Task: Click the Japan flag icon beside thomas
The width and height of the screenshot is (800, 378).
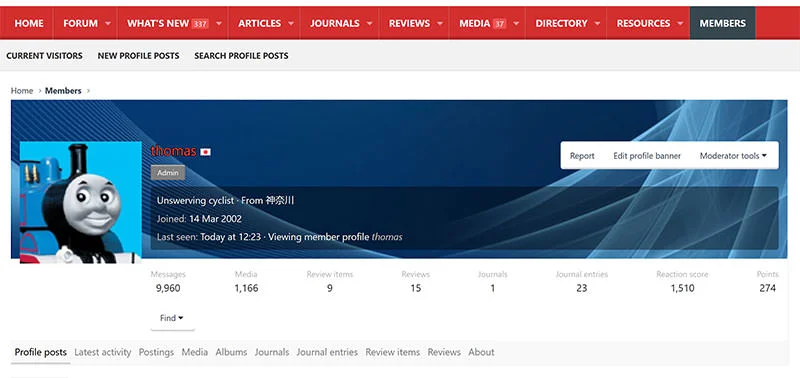Action: click(x=206, y=152)
